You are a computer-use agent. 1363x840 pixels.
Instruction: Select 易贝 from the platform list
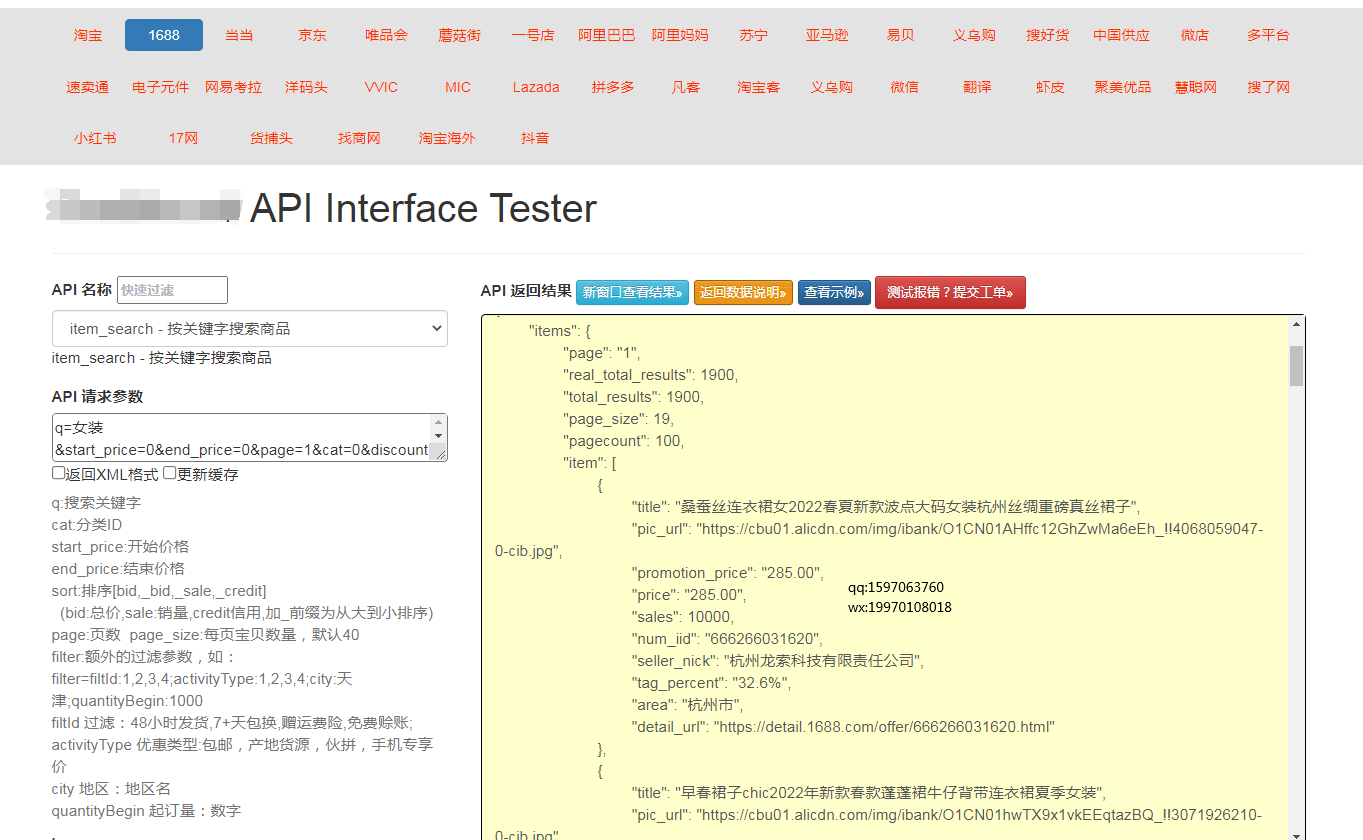pyautogui.click(x=900, y=35)
